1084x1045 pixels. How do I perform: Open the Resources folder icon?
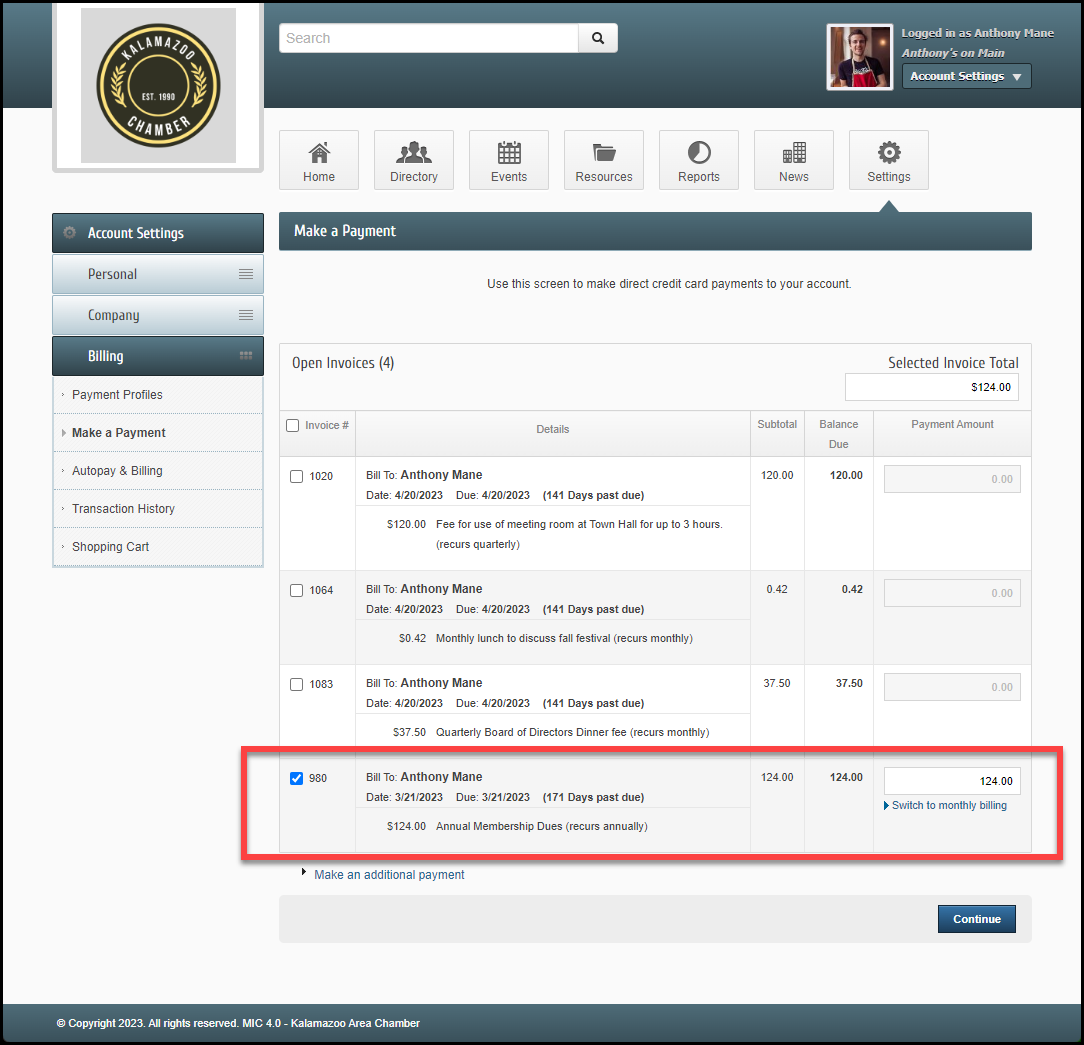tap(604, 153)
